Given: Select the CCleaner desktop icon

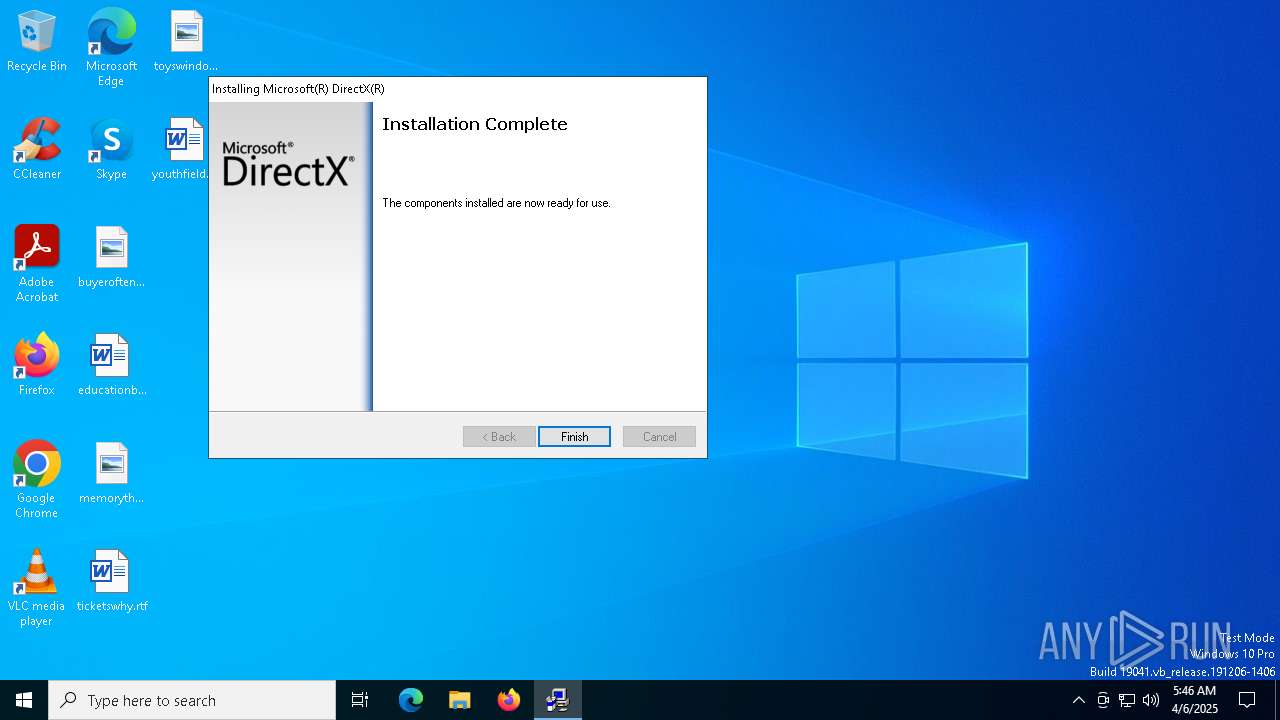Looking at the screenshot, I should [x=37, y=150].
